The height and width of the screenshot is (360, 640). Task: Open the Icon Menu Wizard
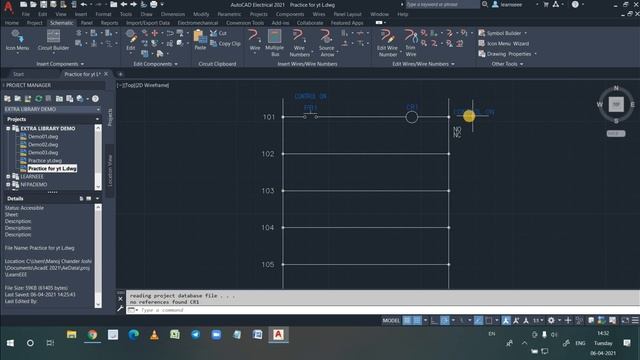click(504, 44)
